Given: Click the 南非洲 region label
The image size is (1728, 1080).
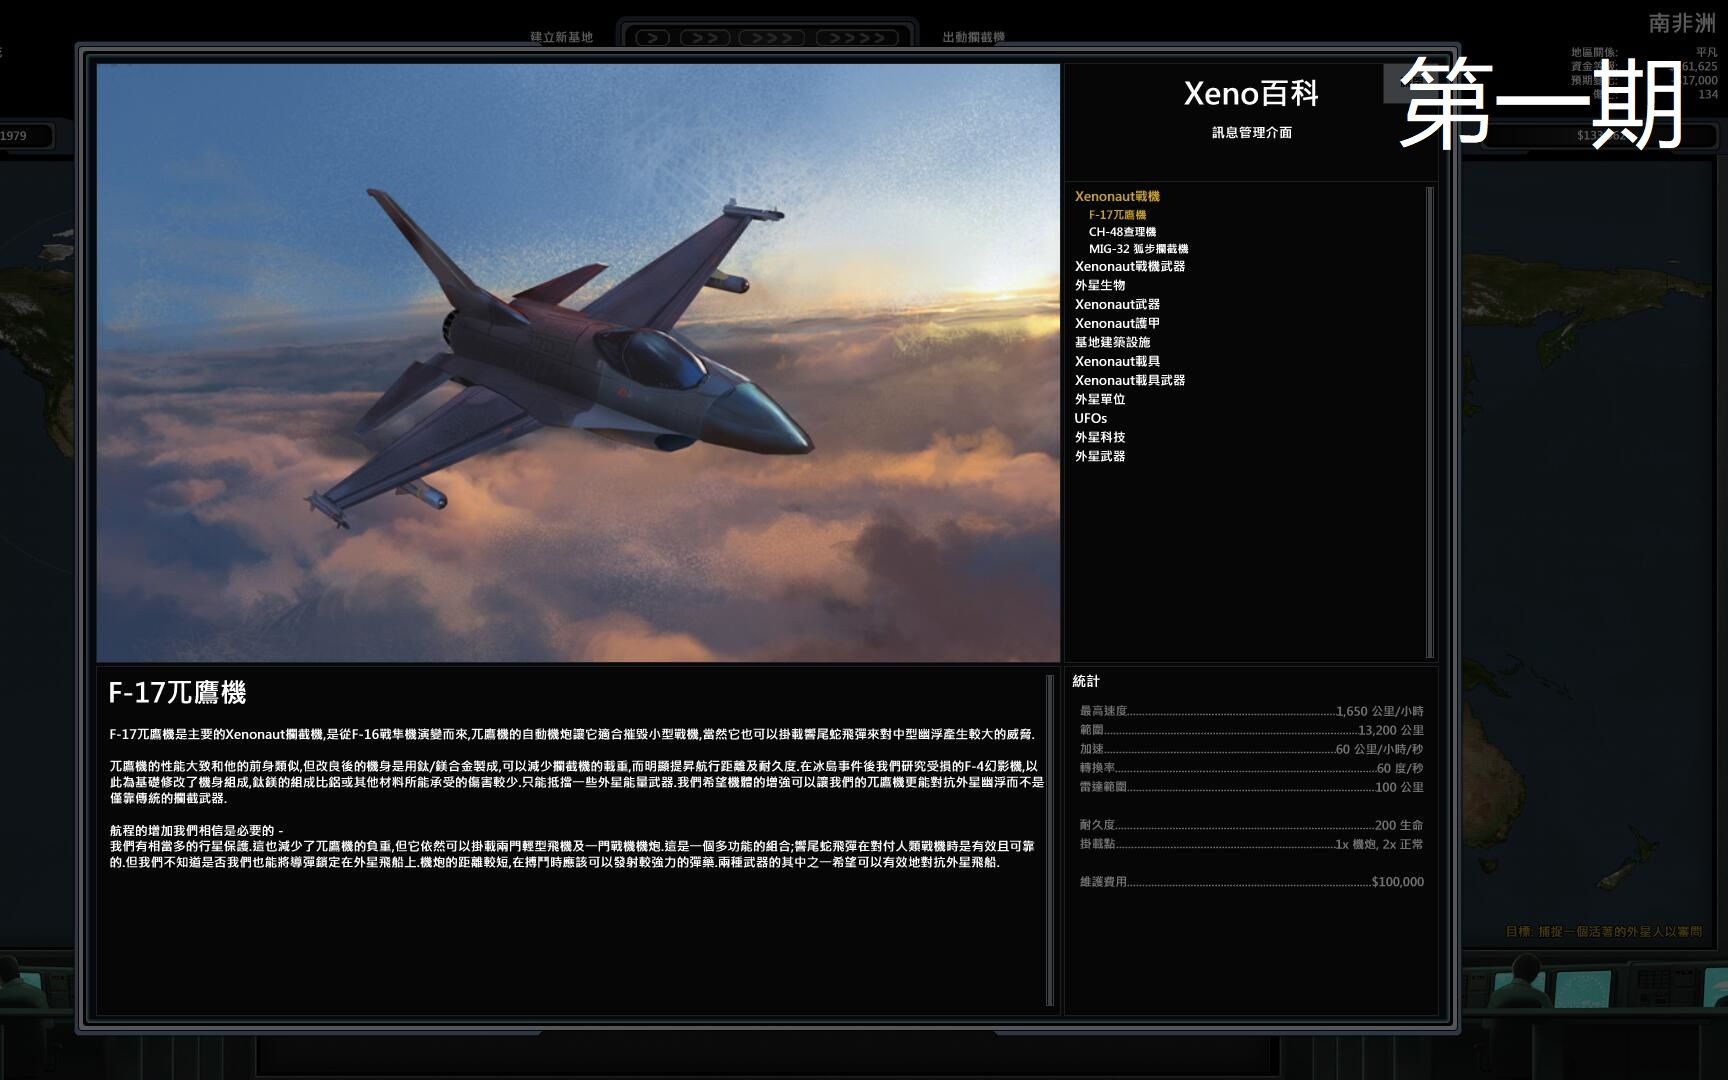Looking at the screenshot, I should point(1682,22).
